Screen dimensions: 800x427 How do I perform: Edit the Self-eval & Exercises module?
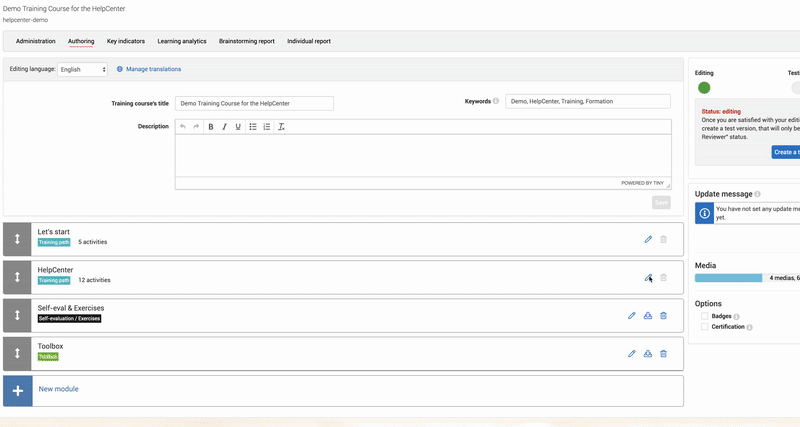coord(632,316)
